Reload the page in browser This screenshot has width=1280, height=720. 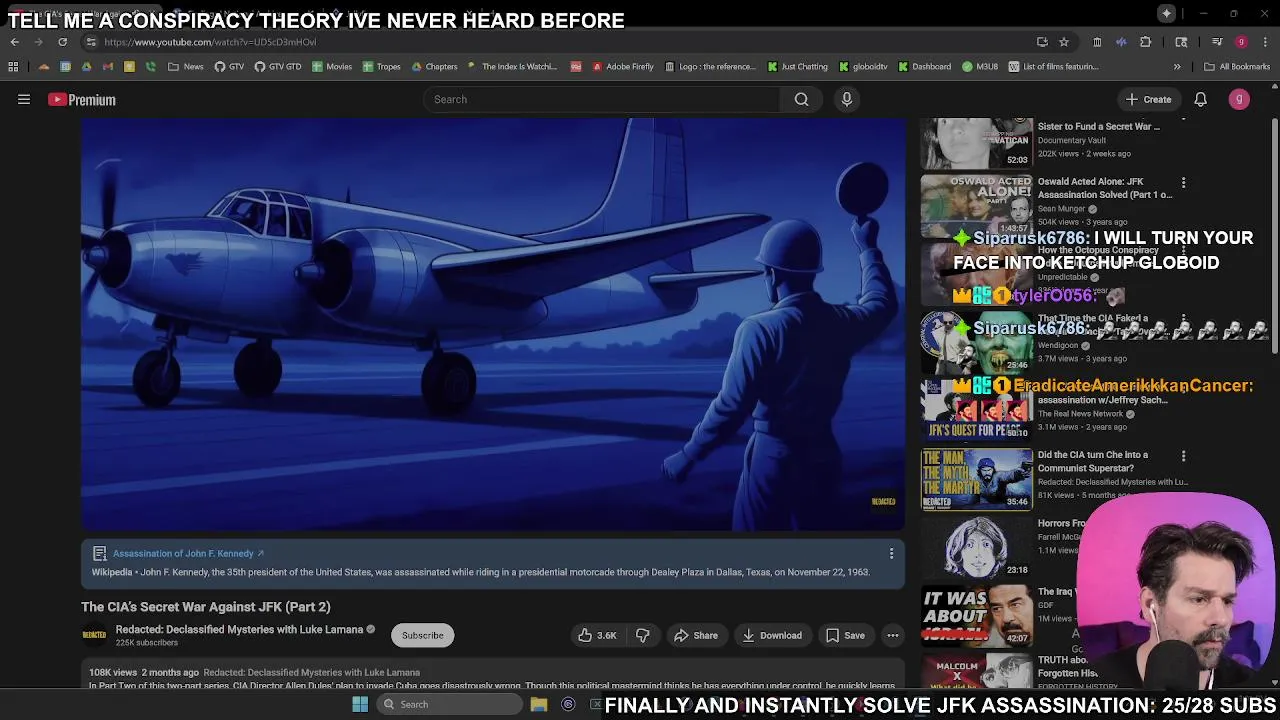(x=62, y=42)
